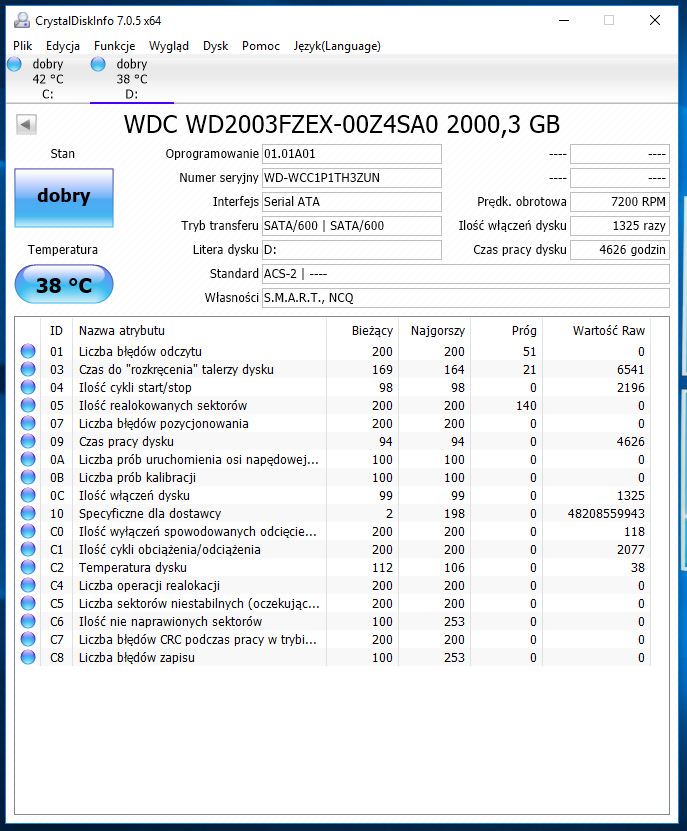Click the status orb for attribute C1
The image size is (687, 831).
click(28, 550)
